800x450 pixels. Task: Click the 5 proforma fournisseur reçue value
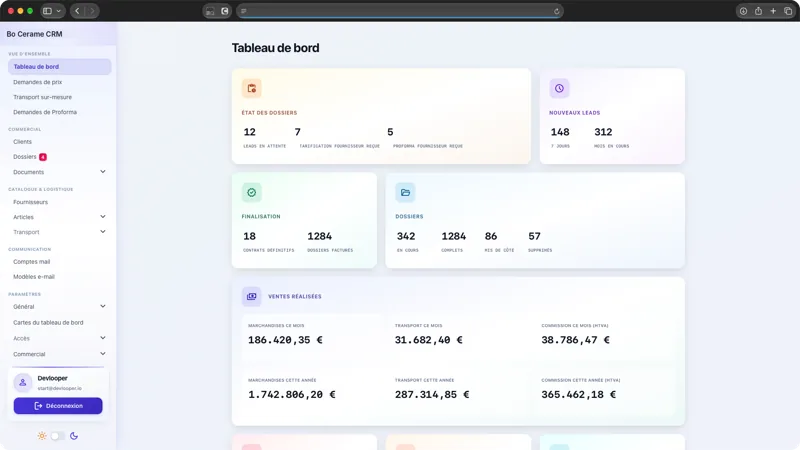pos(390,132)
